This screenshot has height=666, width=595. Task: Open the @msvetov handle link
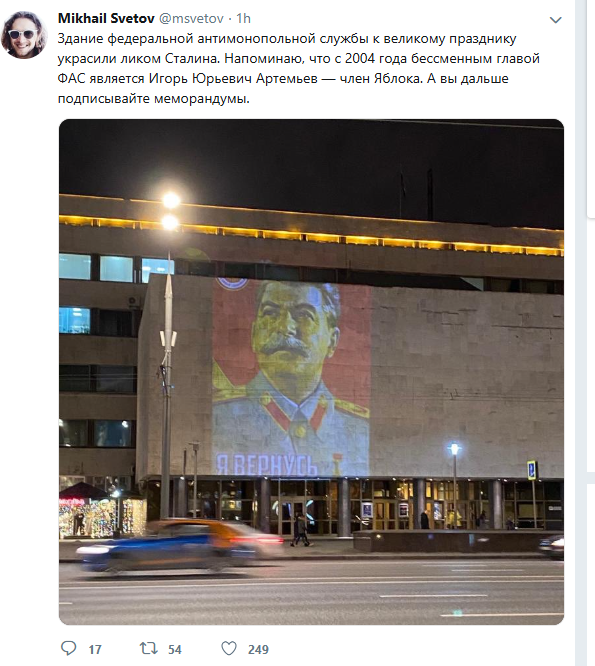[x=191, y=19]
